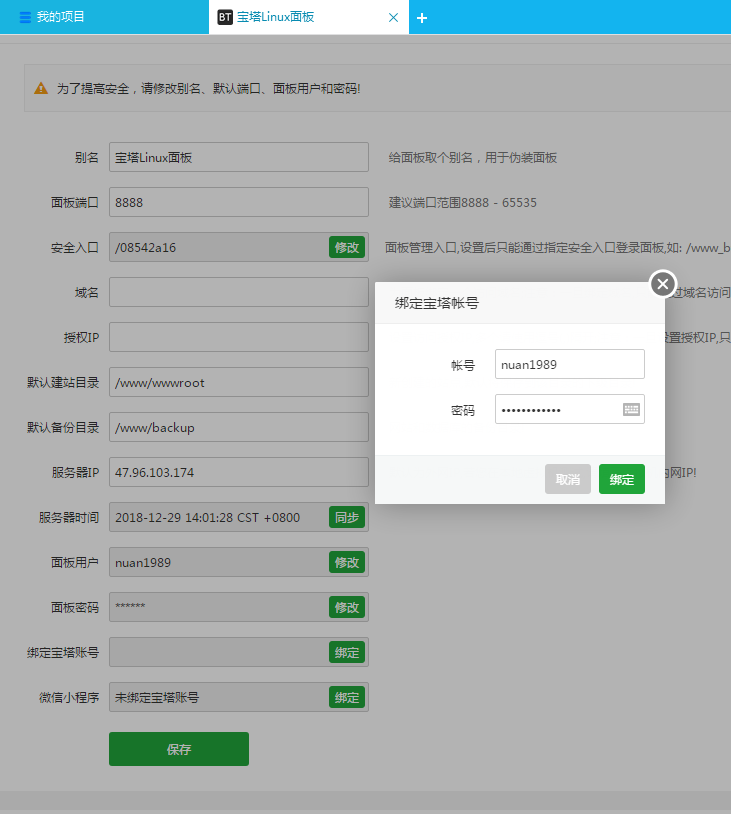731x814 pixels.
Task: Click the BT logo icon in the tab
Action: click(x=225, y=17)
